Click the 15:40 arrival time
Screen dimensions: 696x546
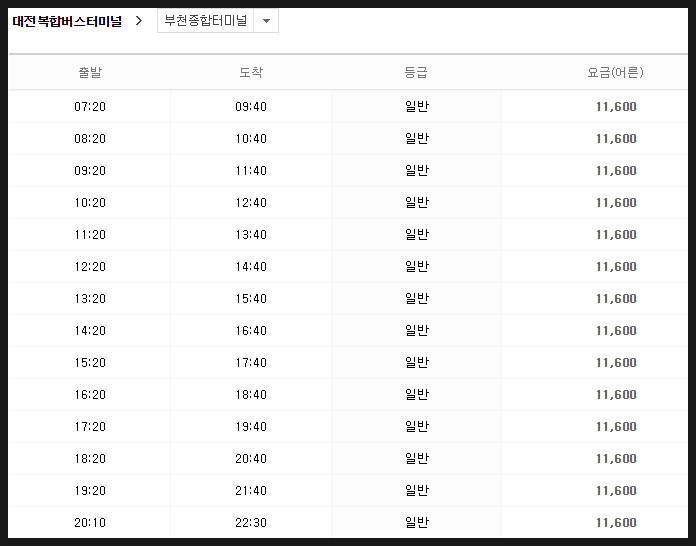(x=251, y=298)
